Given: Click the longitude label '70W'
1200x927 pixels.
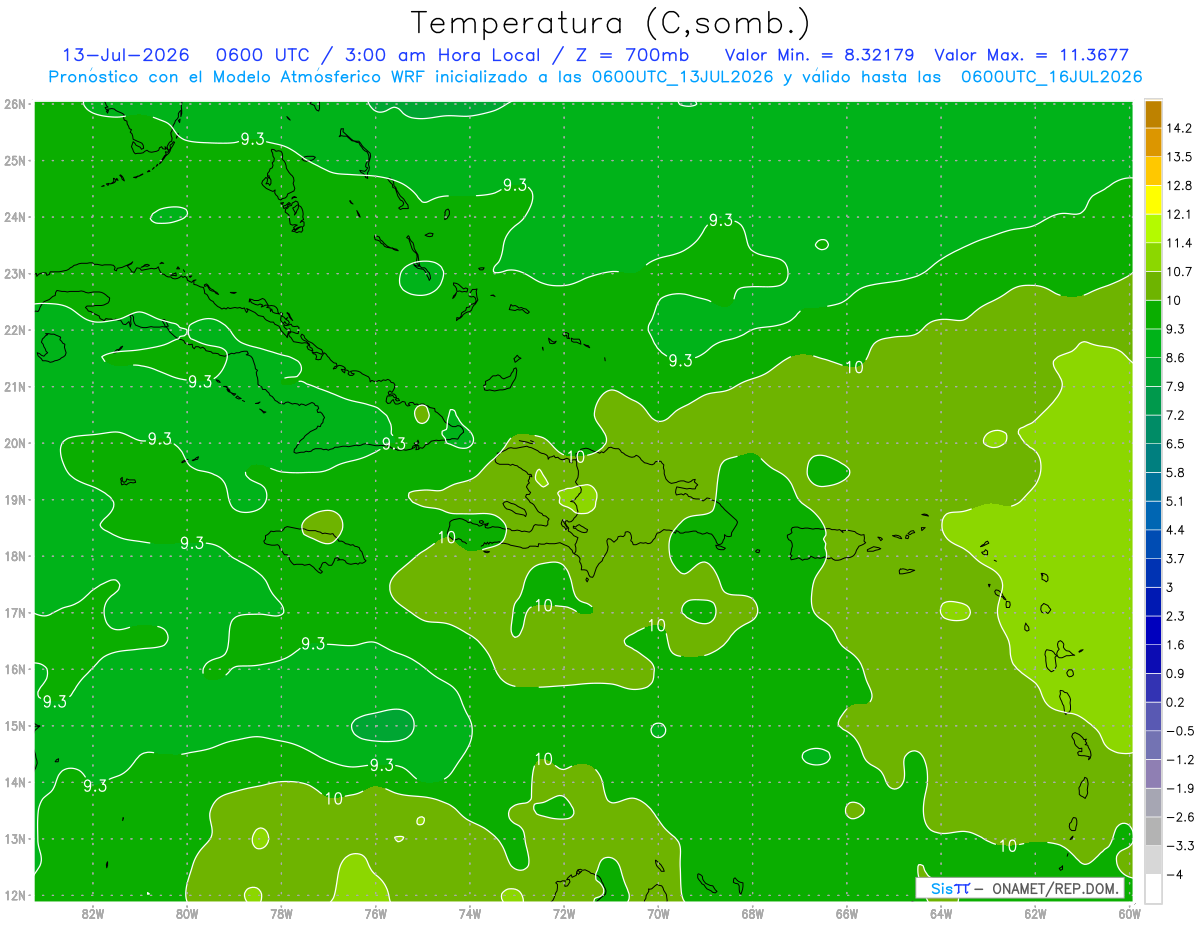Looking at the screenshot, I should pyautogui.click(x=659, y=913).
